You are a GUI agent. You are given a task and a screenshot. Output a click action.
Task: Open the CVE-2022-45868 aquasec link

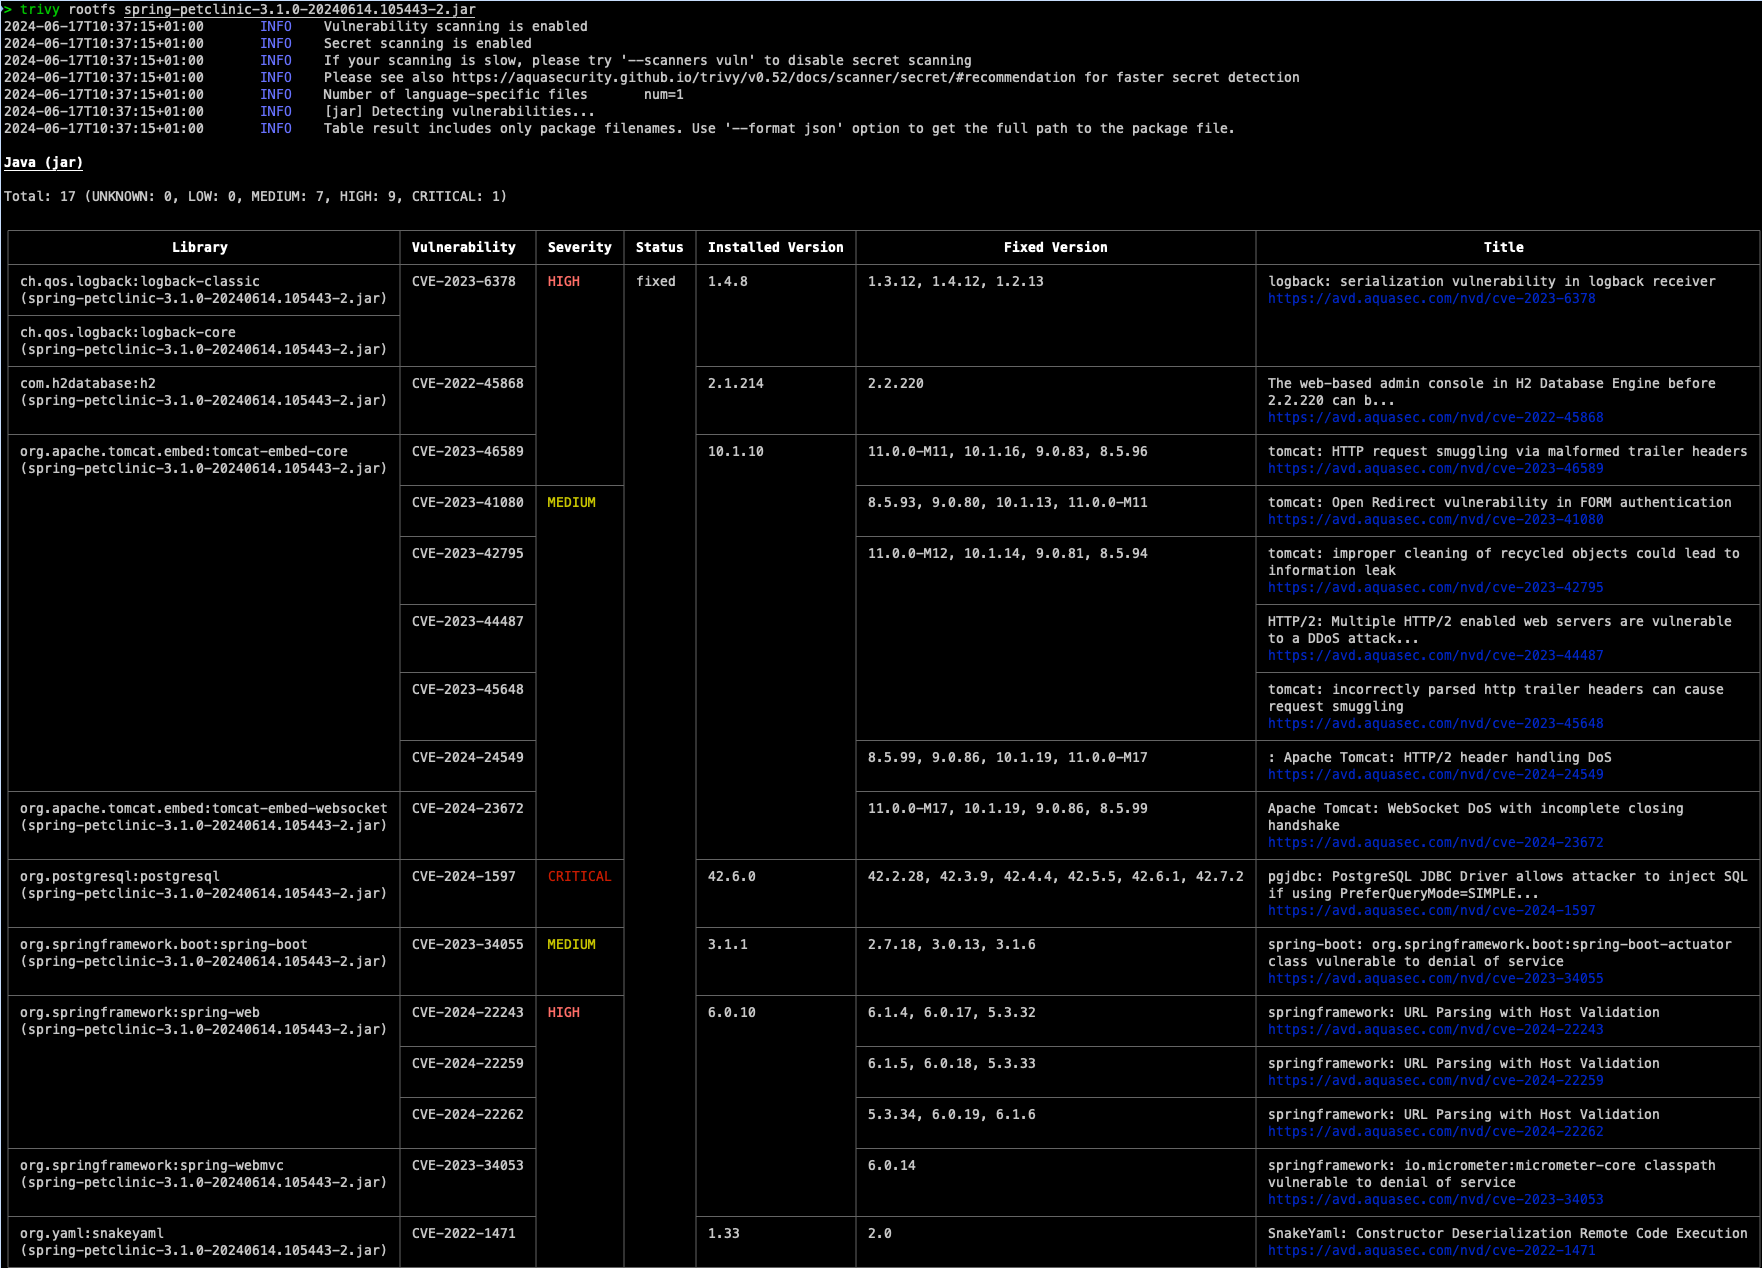(x=1435, y=418)
